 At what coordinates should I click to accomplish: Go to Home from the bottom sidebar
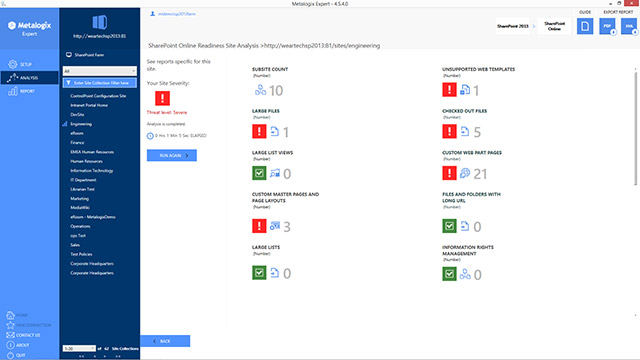point(17,315)
